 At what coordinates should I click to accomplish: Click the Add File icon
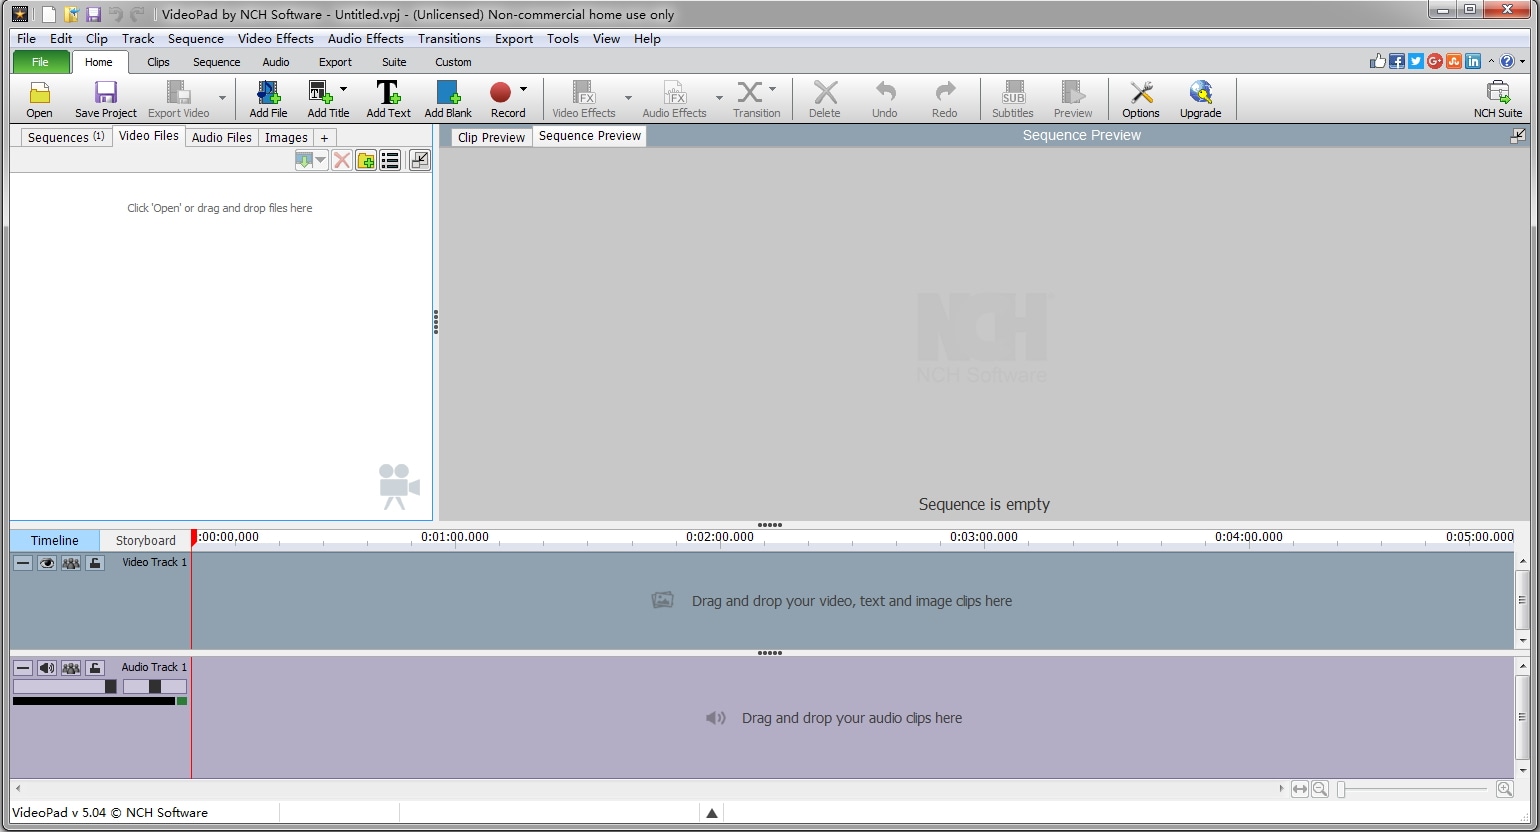pyautogui.click(x=268, y=93)
